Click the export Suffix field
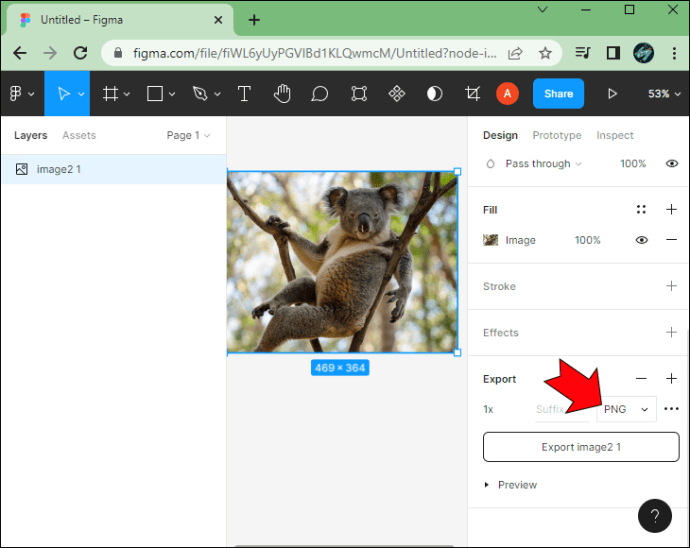This screenshot has height=548, width=690. tap(562, 409)
